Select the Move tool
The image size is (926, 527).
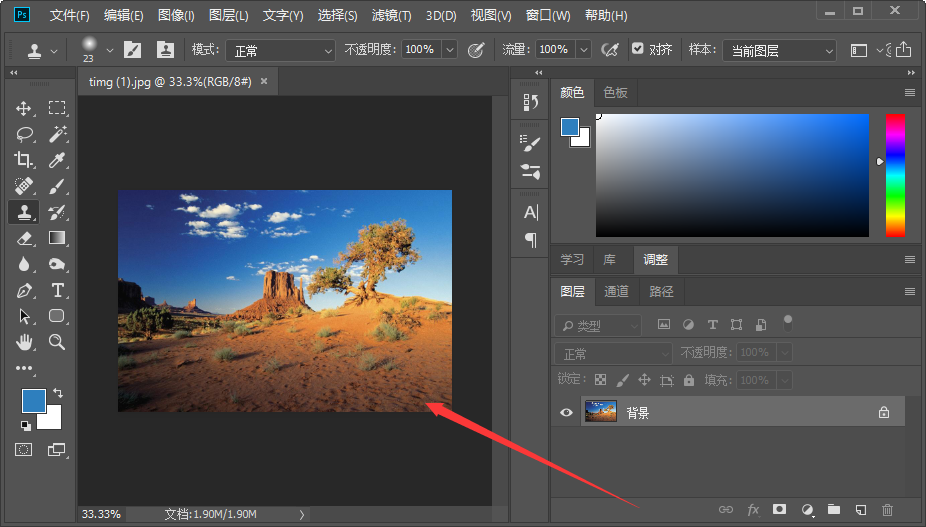[24, 108]
